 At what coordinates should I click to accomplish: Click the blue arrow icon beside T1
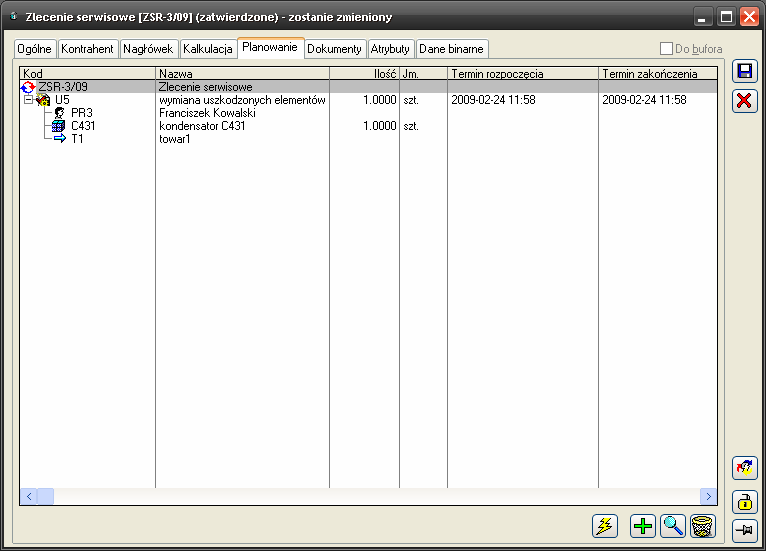click(60, 139)
